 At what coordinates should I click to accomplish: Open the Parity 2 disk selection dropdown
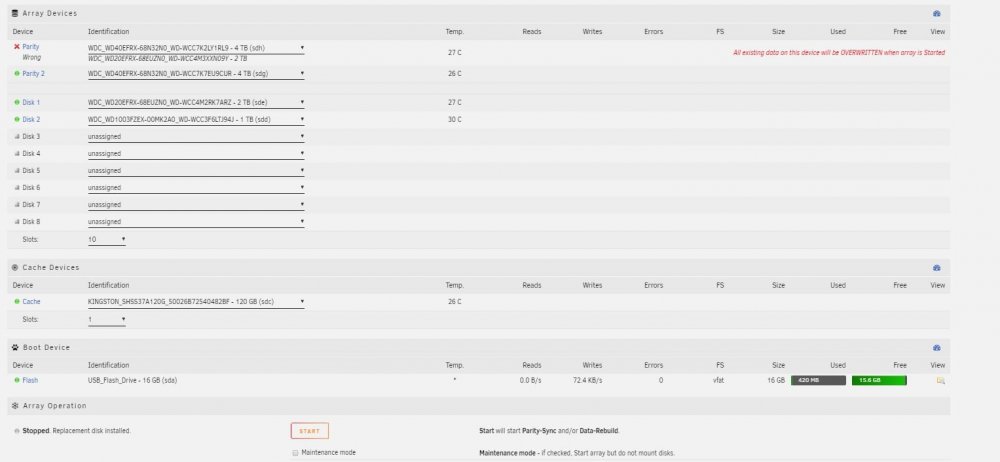click(x=196, y=74)
